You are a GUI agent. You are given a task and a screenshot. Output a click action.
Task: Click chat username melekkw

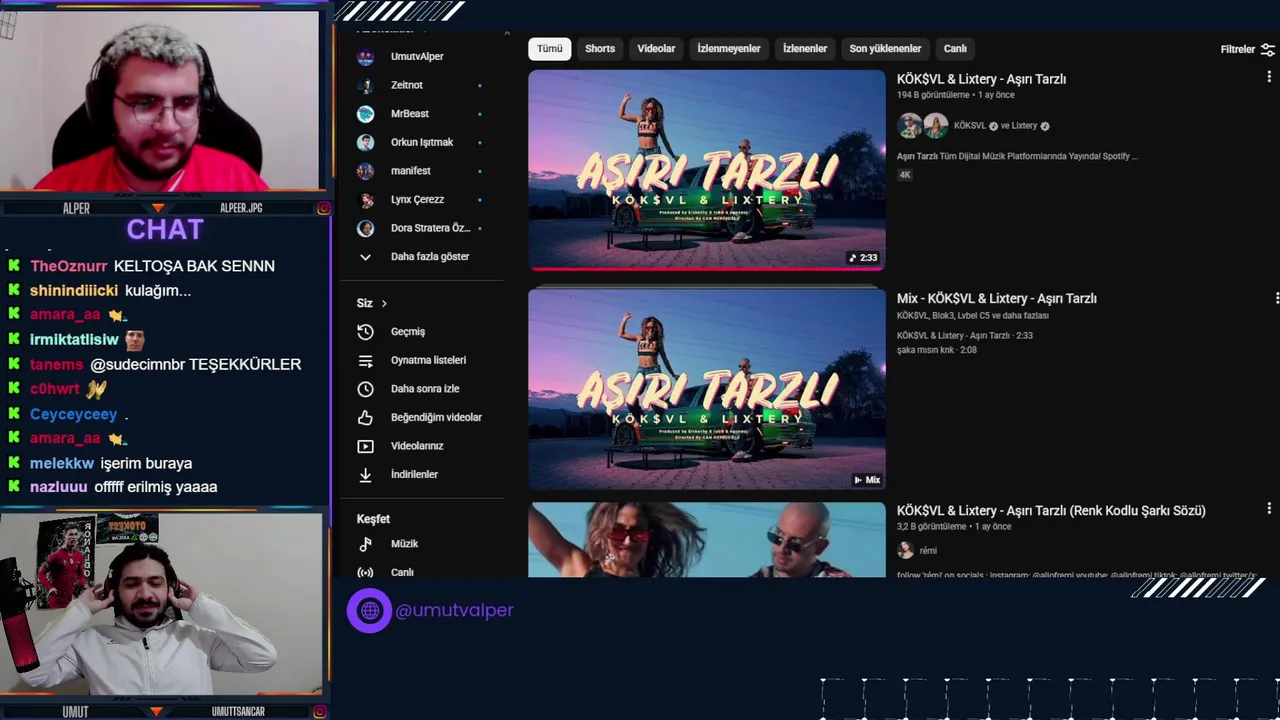[x=62, y=463]
